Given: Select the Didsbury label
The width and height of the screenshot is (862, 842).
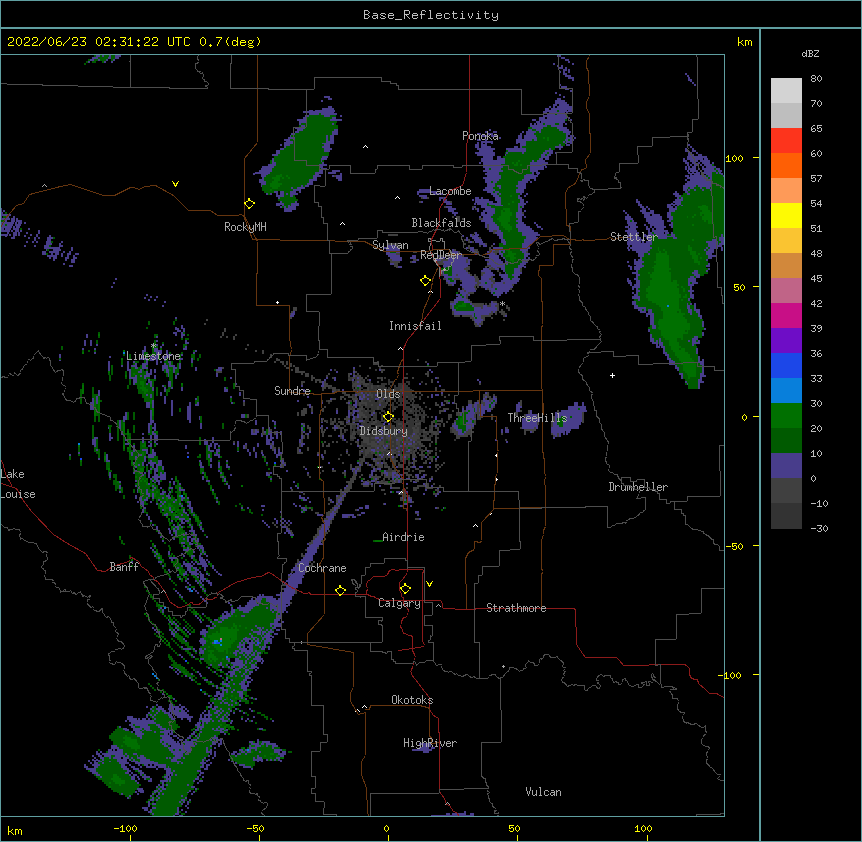Looking at the screenshot, I should pyautogui.click(x=383, y=431).
